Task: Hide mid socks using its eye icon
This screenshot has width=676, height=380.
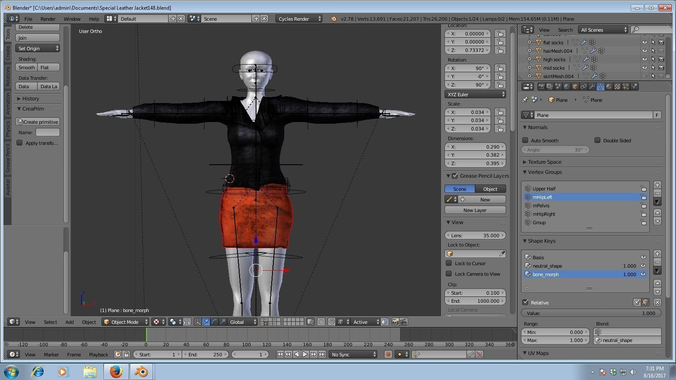Action: [x=645, y=68]
